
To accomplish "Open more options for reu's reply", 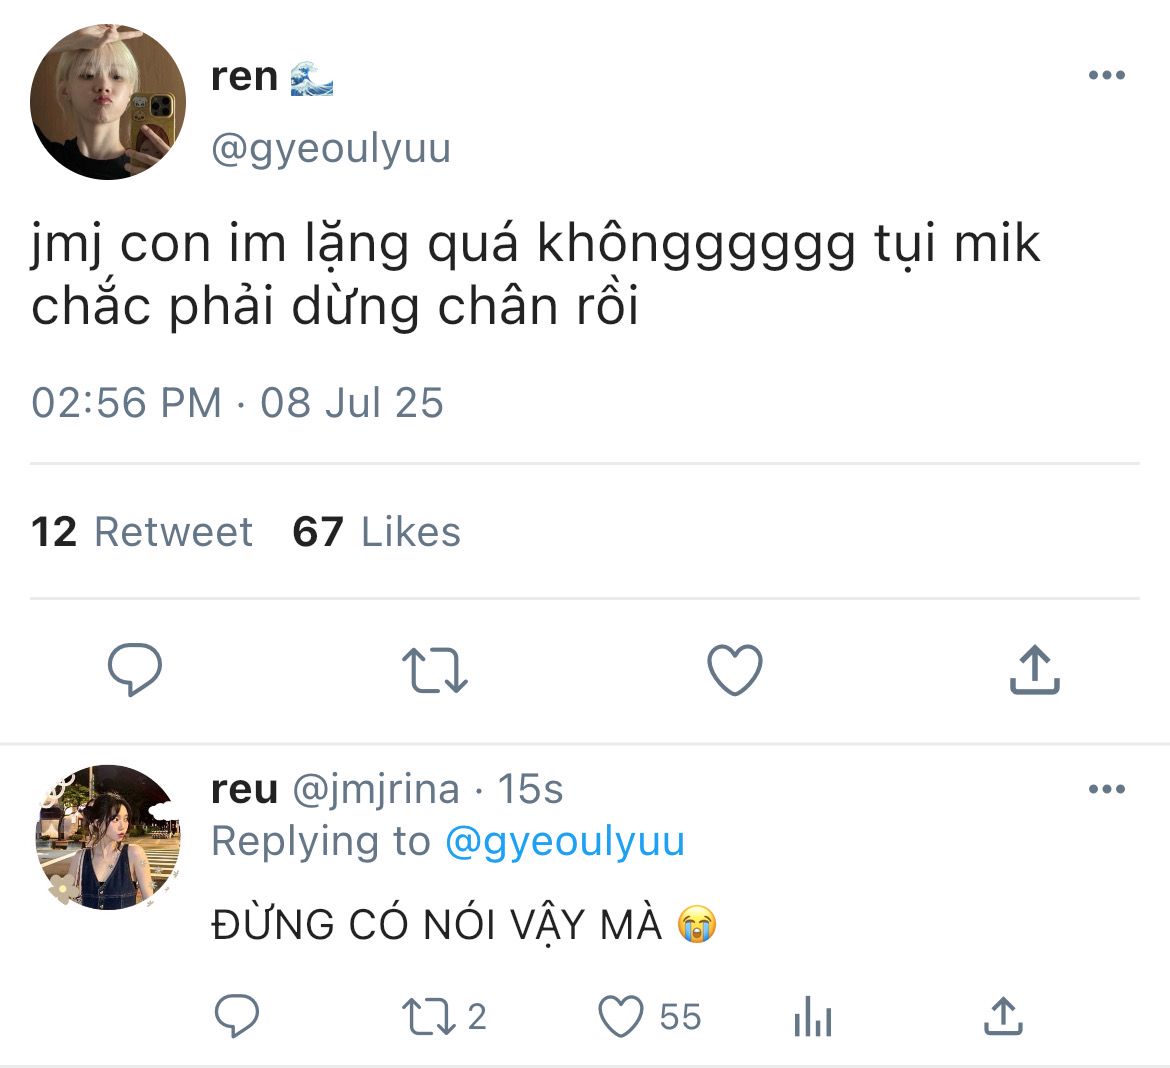I will tap(1106, 790).
